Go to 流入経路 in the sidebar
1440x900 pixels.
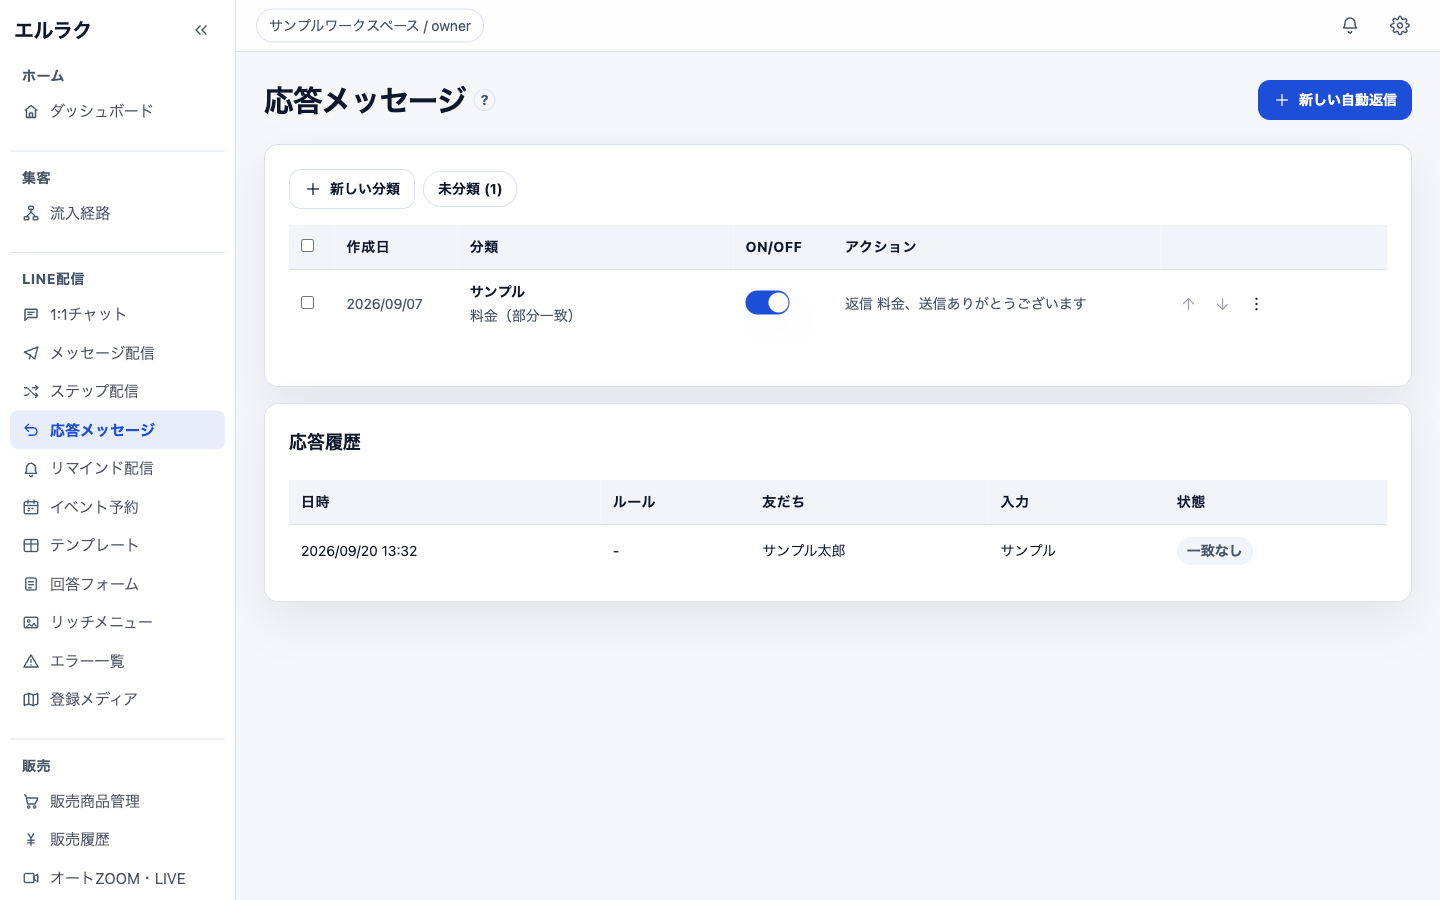(117, 213)
